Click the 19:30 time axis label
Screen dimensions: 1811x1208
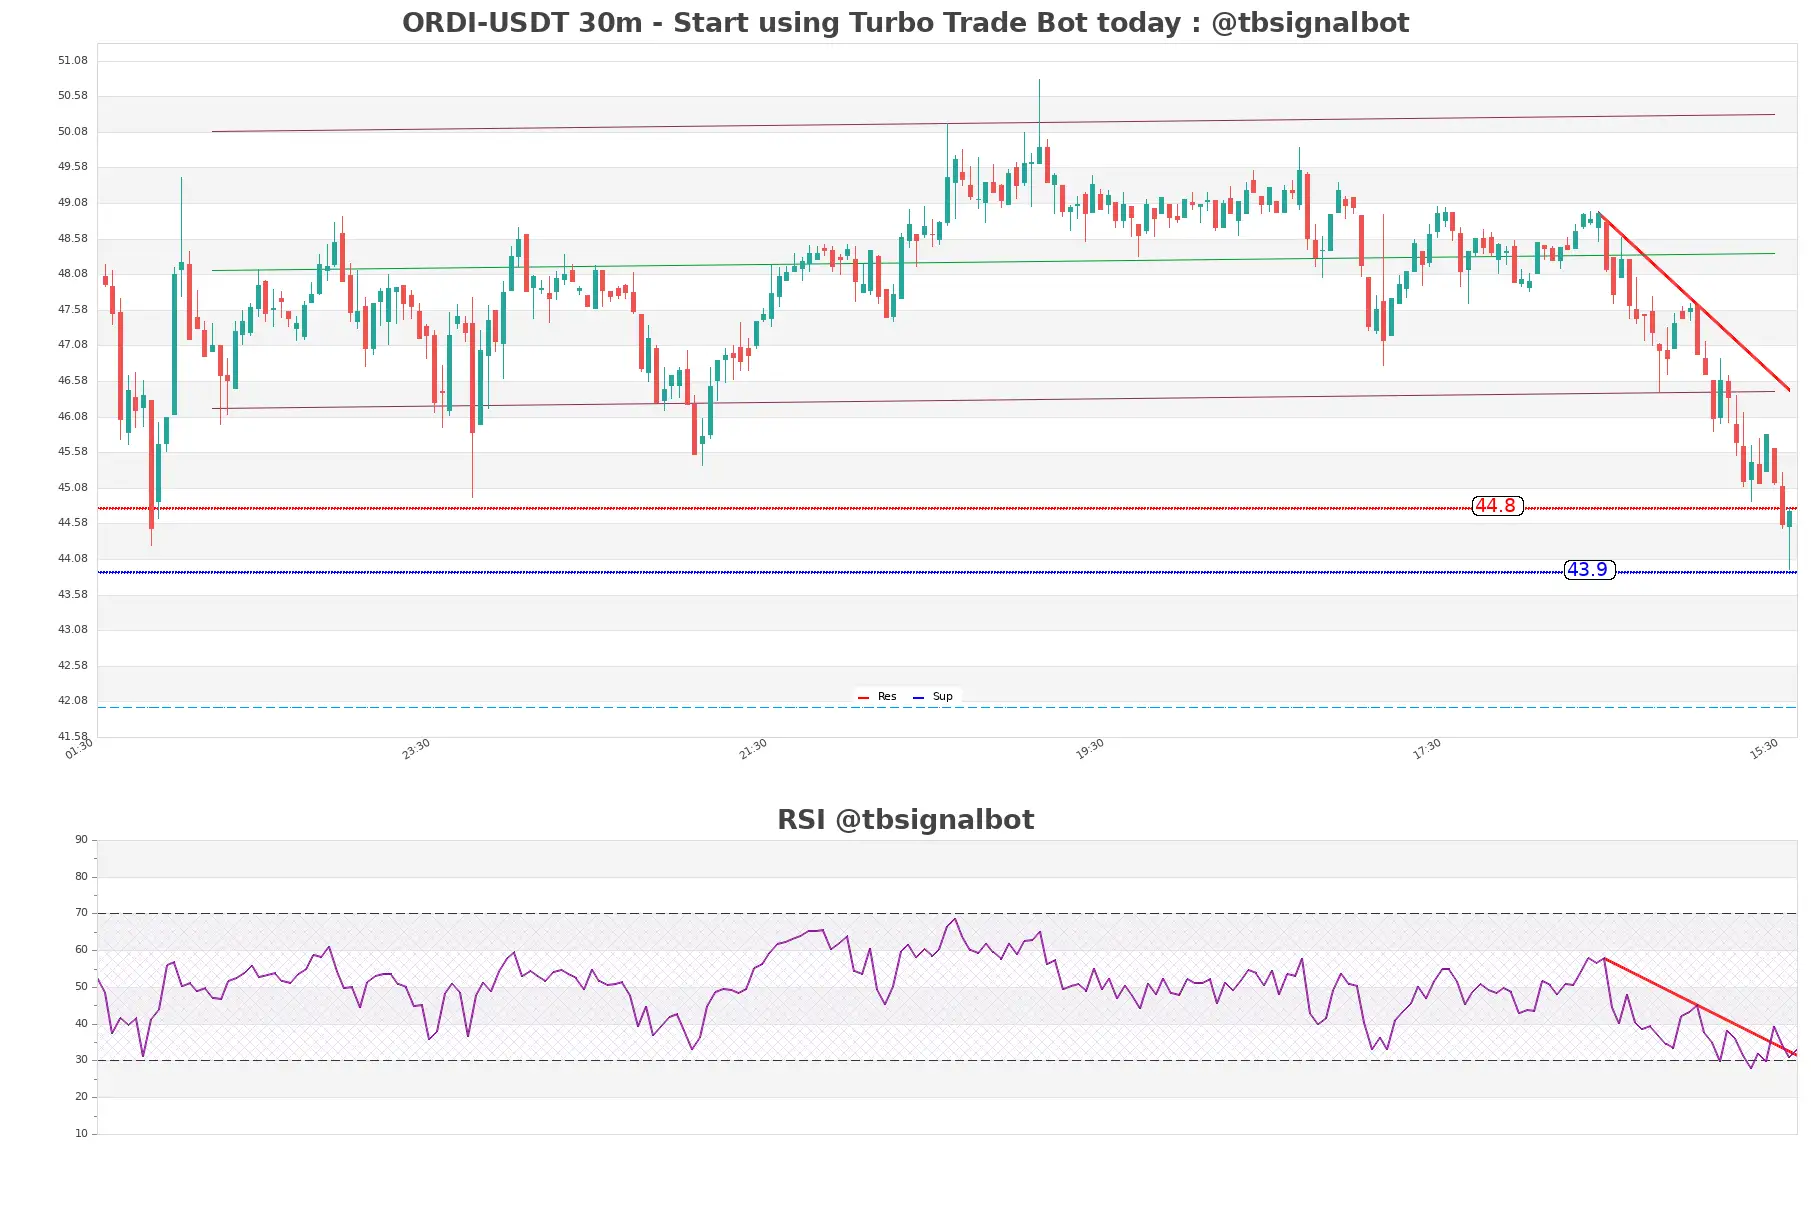(x=1090, y=749)
